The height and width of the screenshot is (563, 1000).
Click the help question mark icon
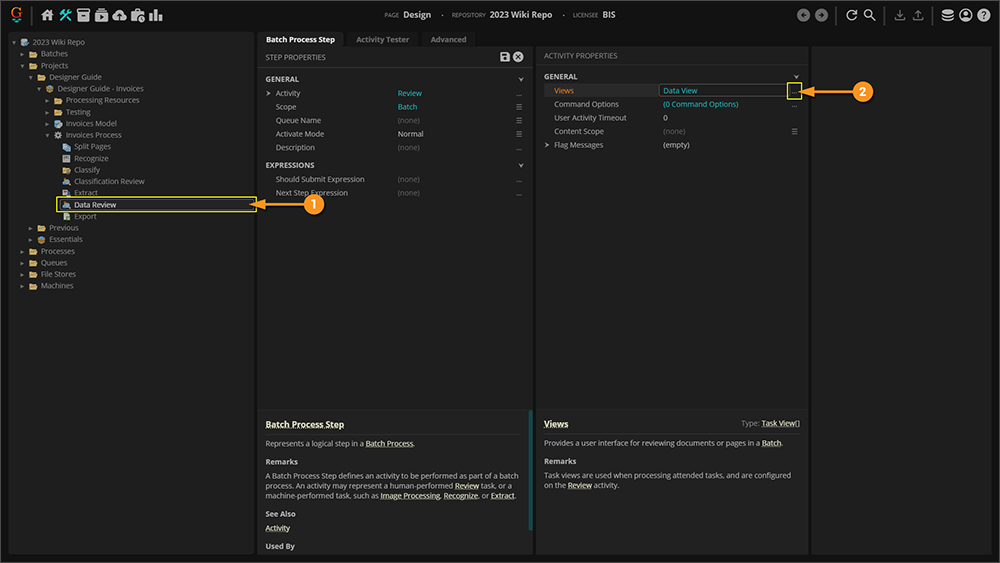point(983,15)
